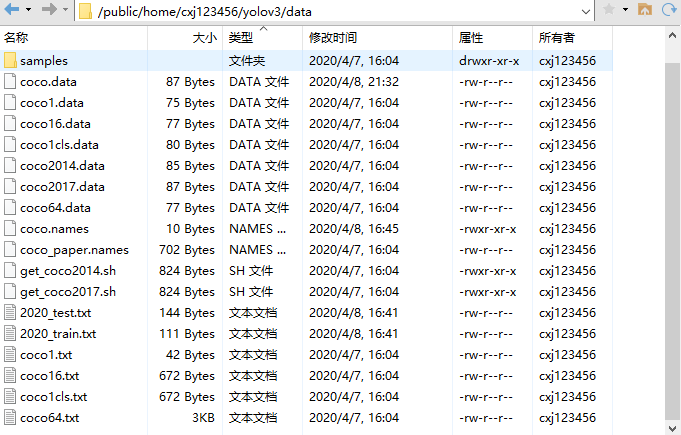Click the drwxr-xr-x attribute of samples
Screen dimensions: 681x435
tap(489, 61)
